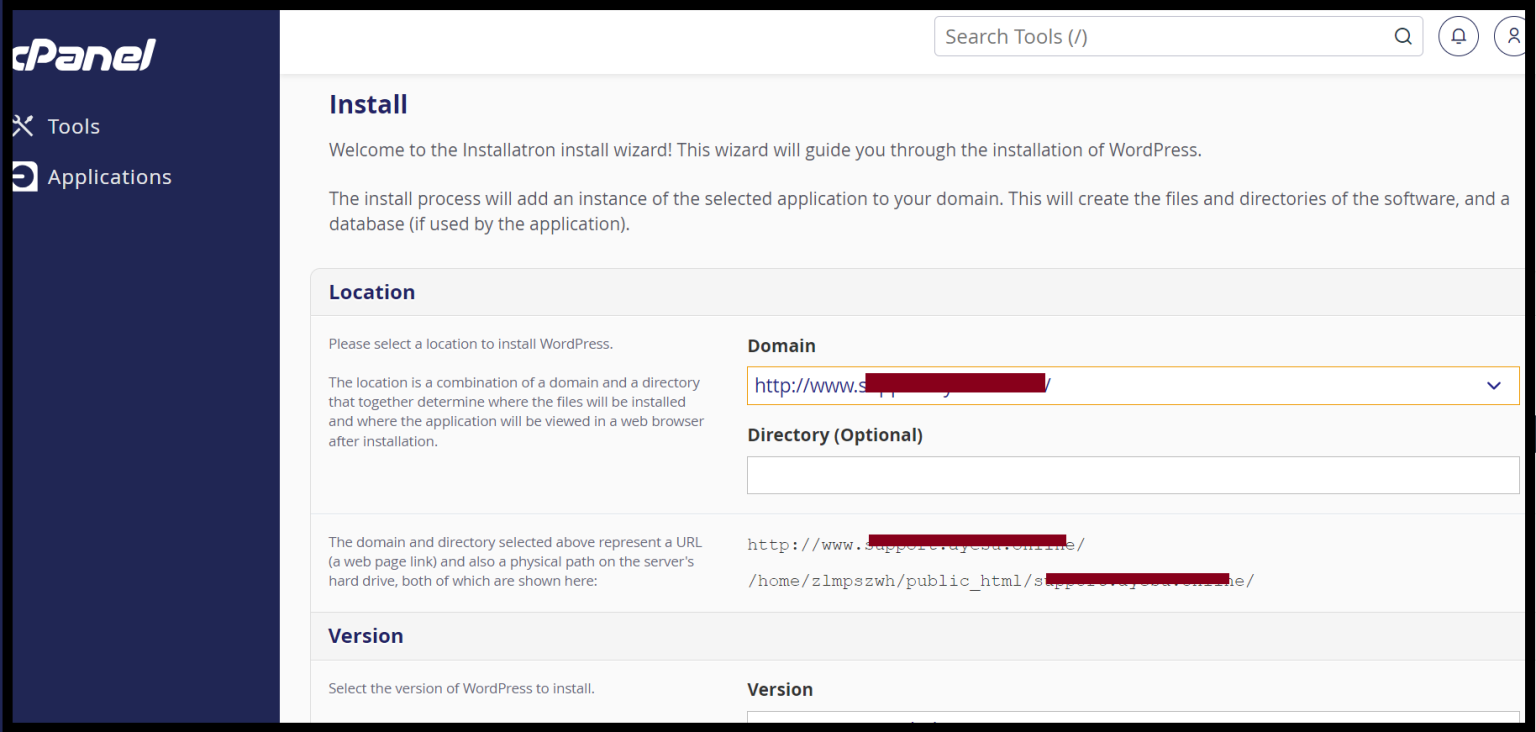Expand the Domain dropdown
Screen dimensions: 1536x732
click(x=1133, y=385)
